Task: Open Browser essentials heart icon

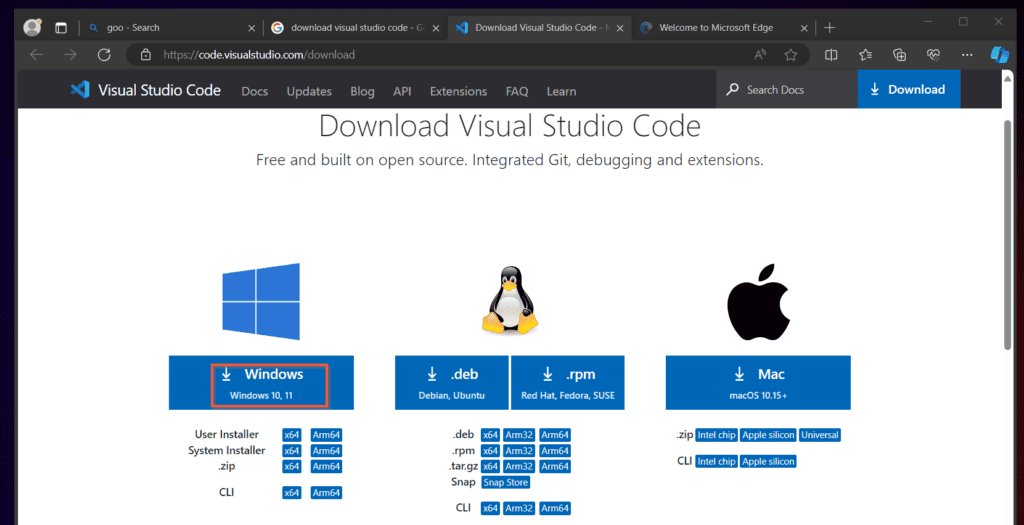Action: point(933,55)
